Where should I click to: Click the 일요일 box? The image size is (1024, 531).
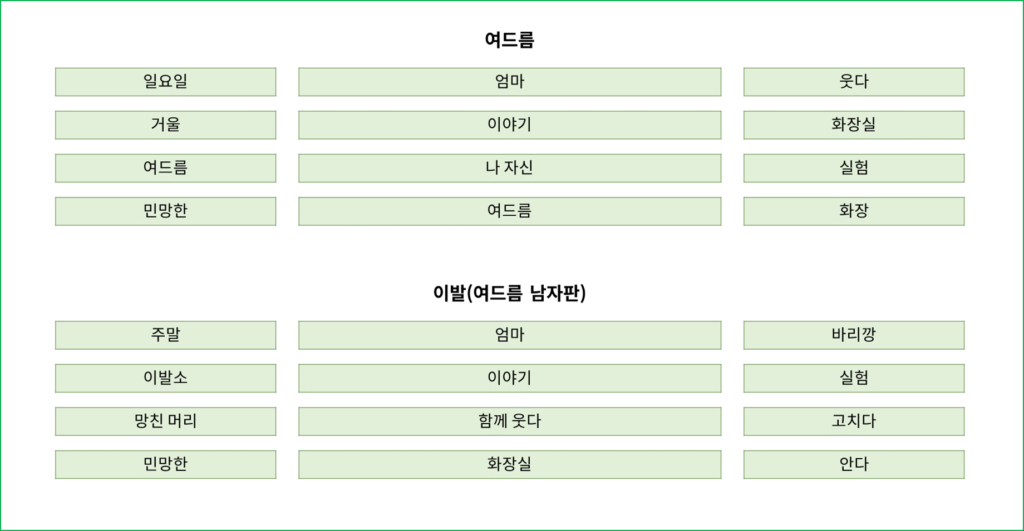point(165,82)
